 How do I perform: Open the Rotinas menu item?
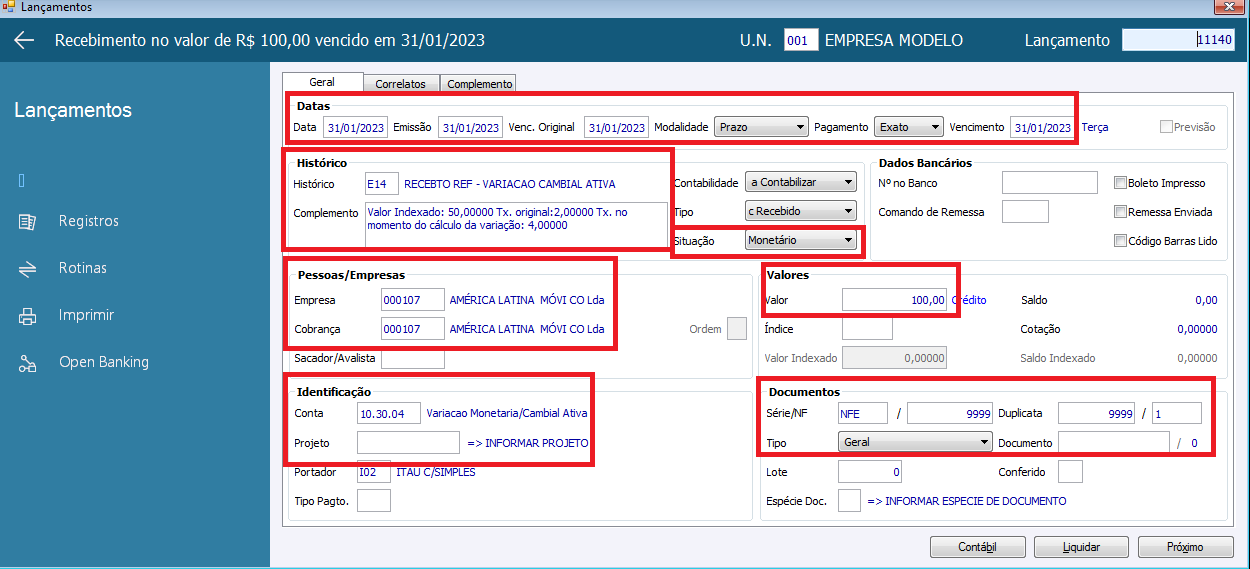83,268
